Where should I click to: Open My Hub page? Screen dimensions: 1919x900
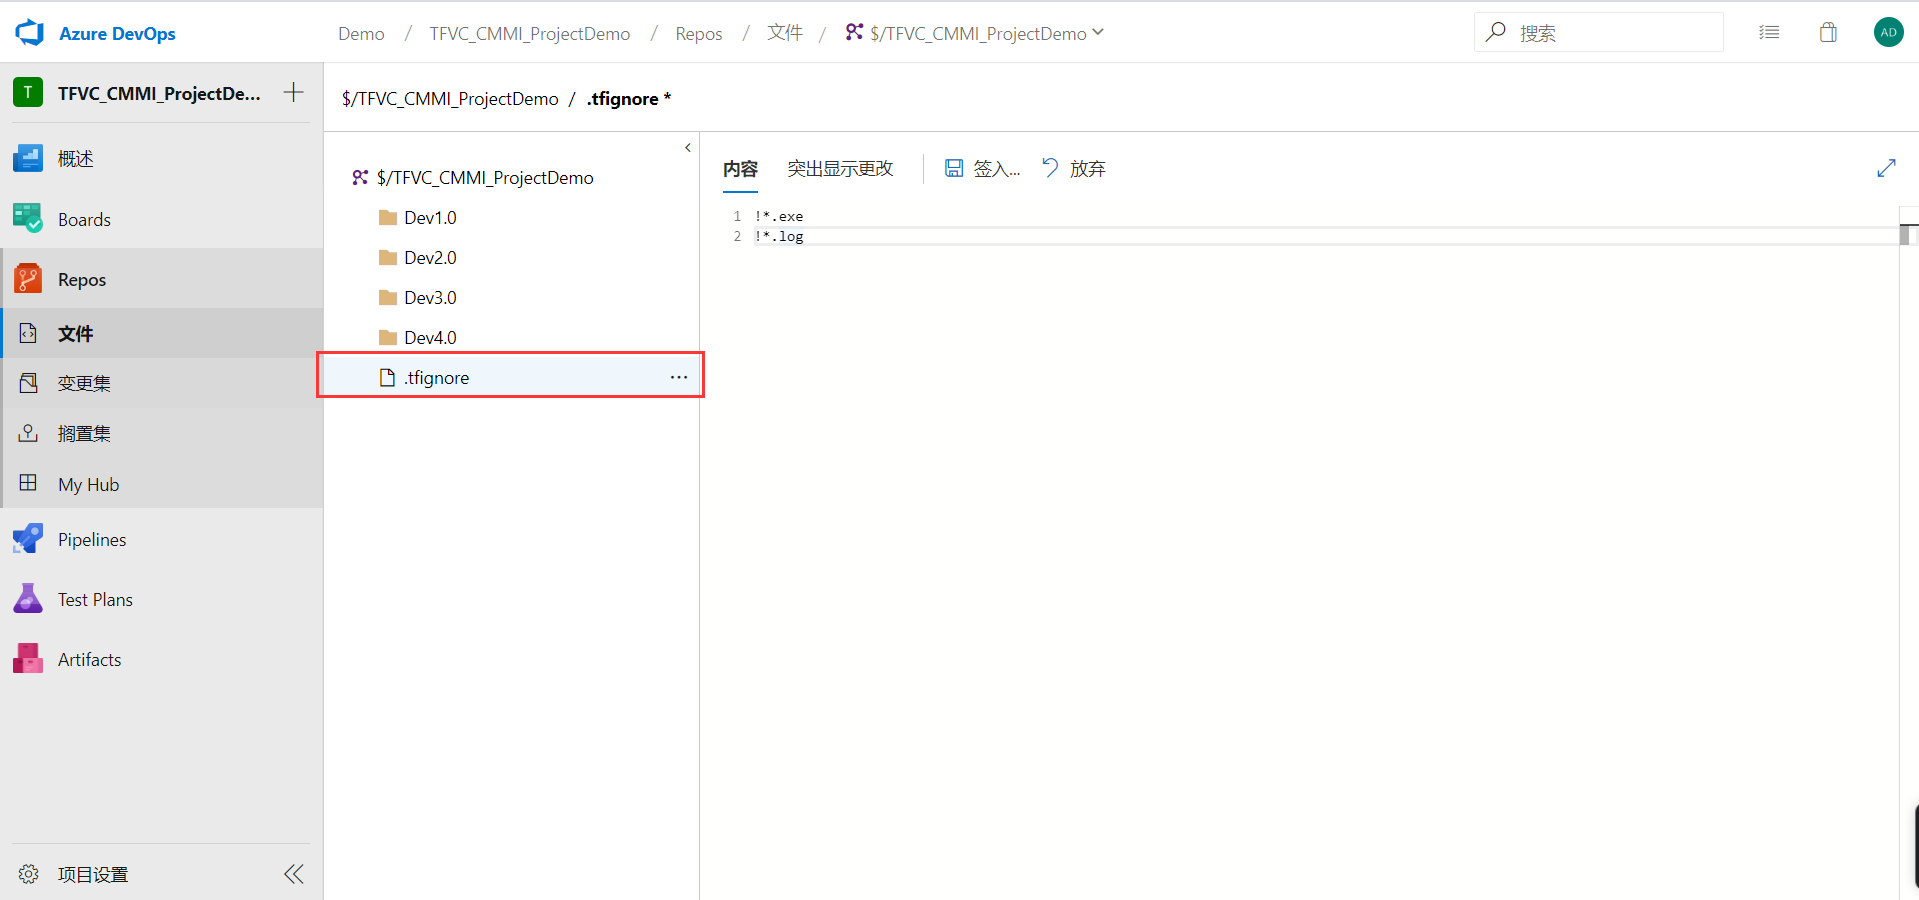pos(161,484)
